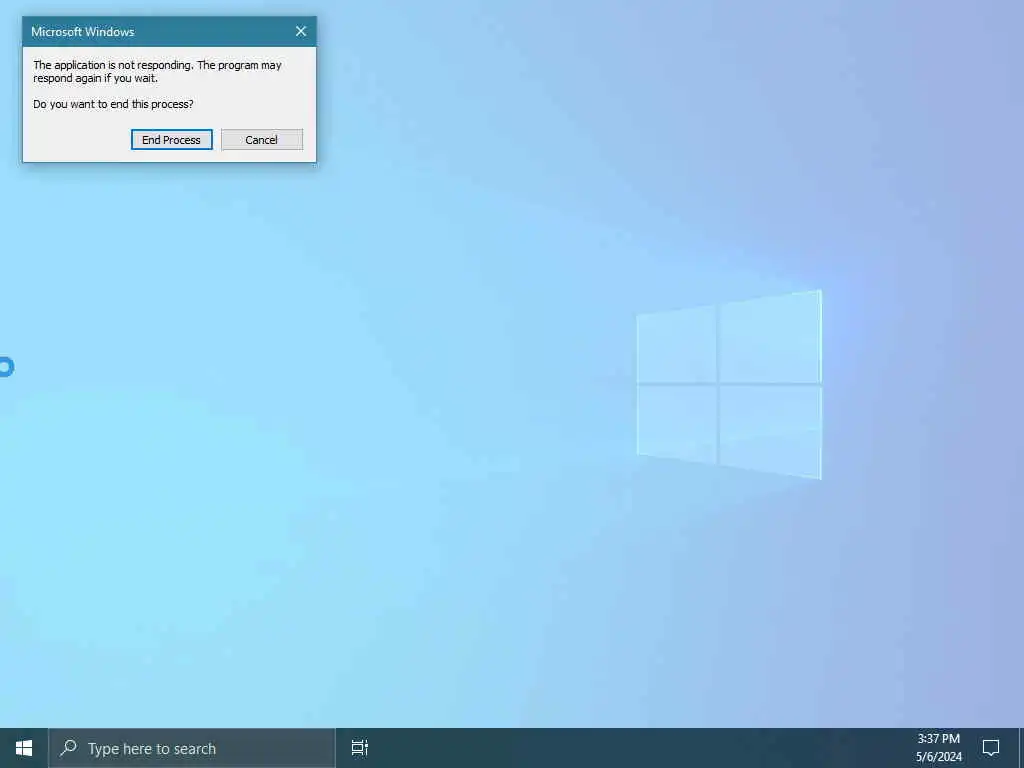The height and width of the screenshot is (768, 1024).
Task: Click the End Process button
Action: pos(171,140)
